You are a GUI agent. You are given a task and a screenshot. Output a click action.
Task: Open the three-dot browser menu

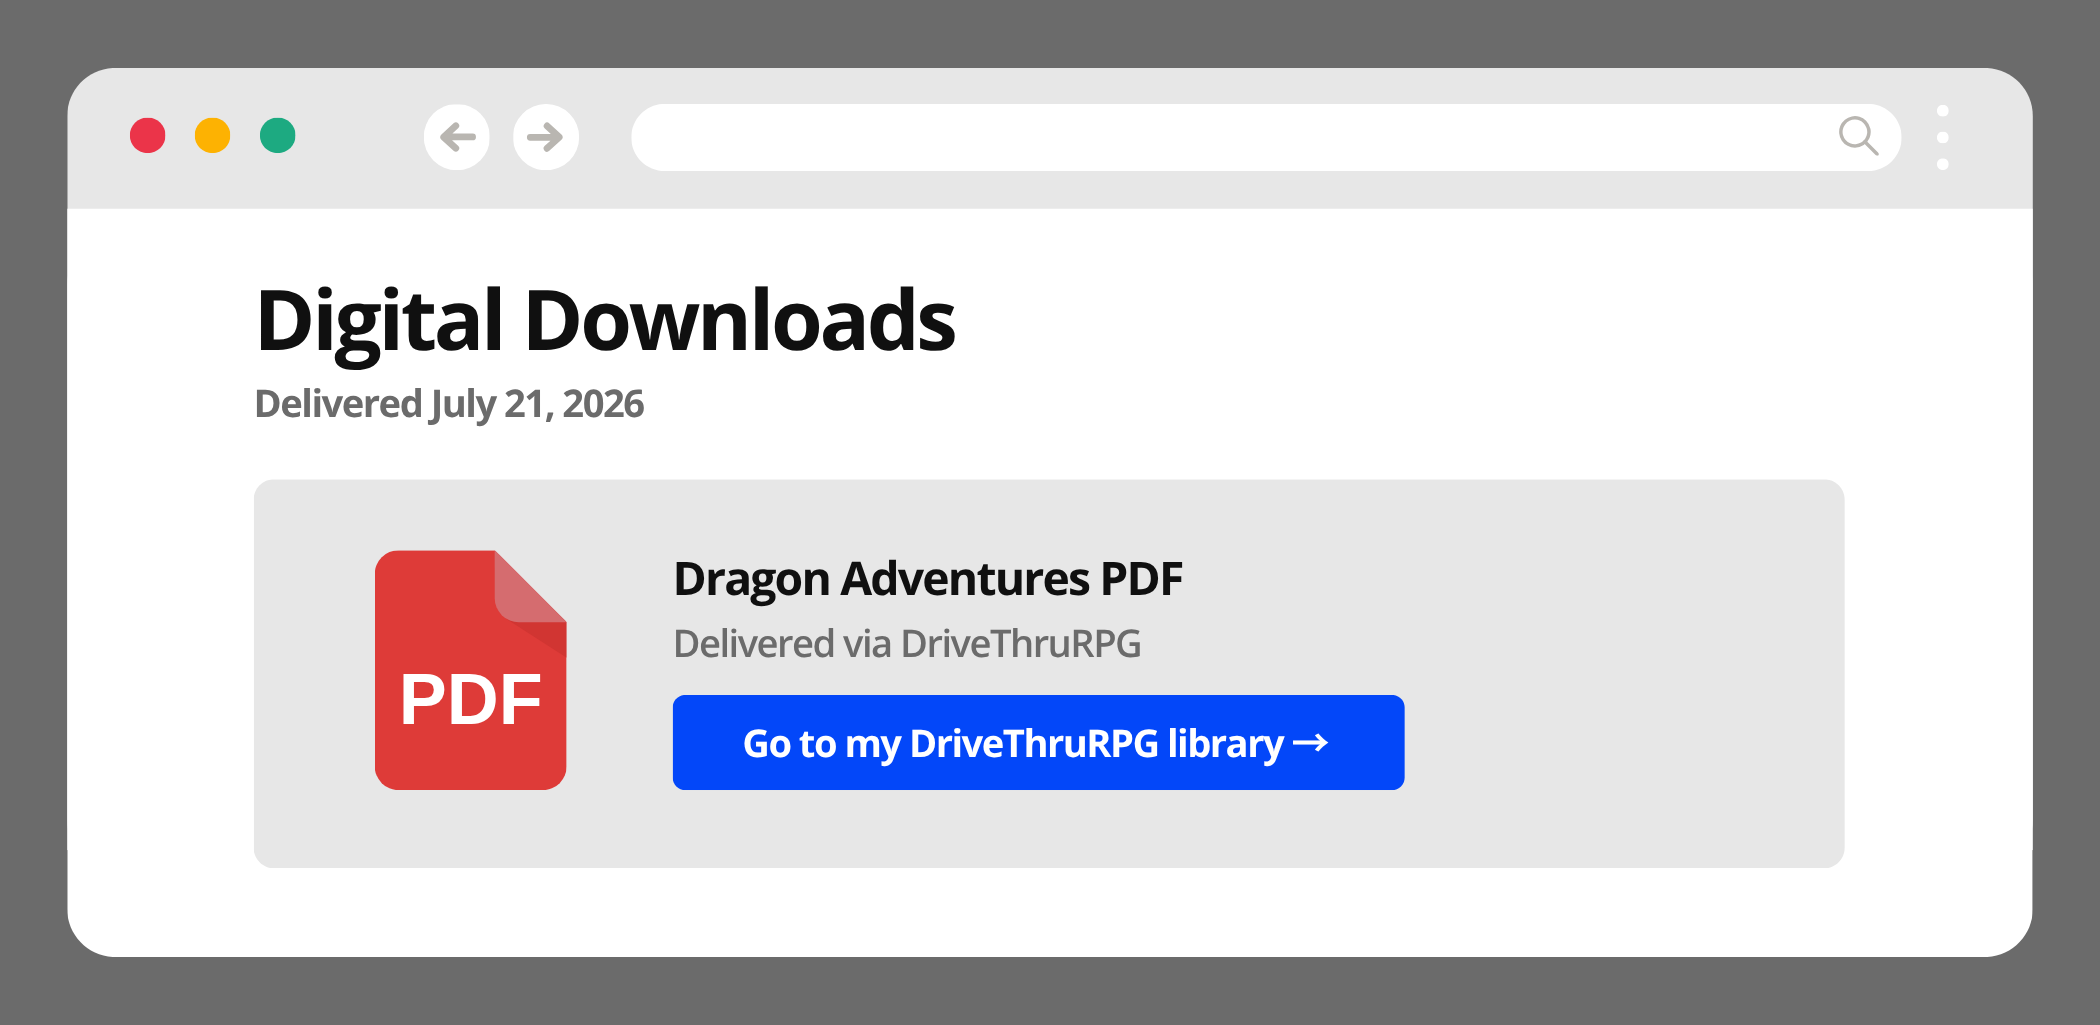coord(1942,137)
